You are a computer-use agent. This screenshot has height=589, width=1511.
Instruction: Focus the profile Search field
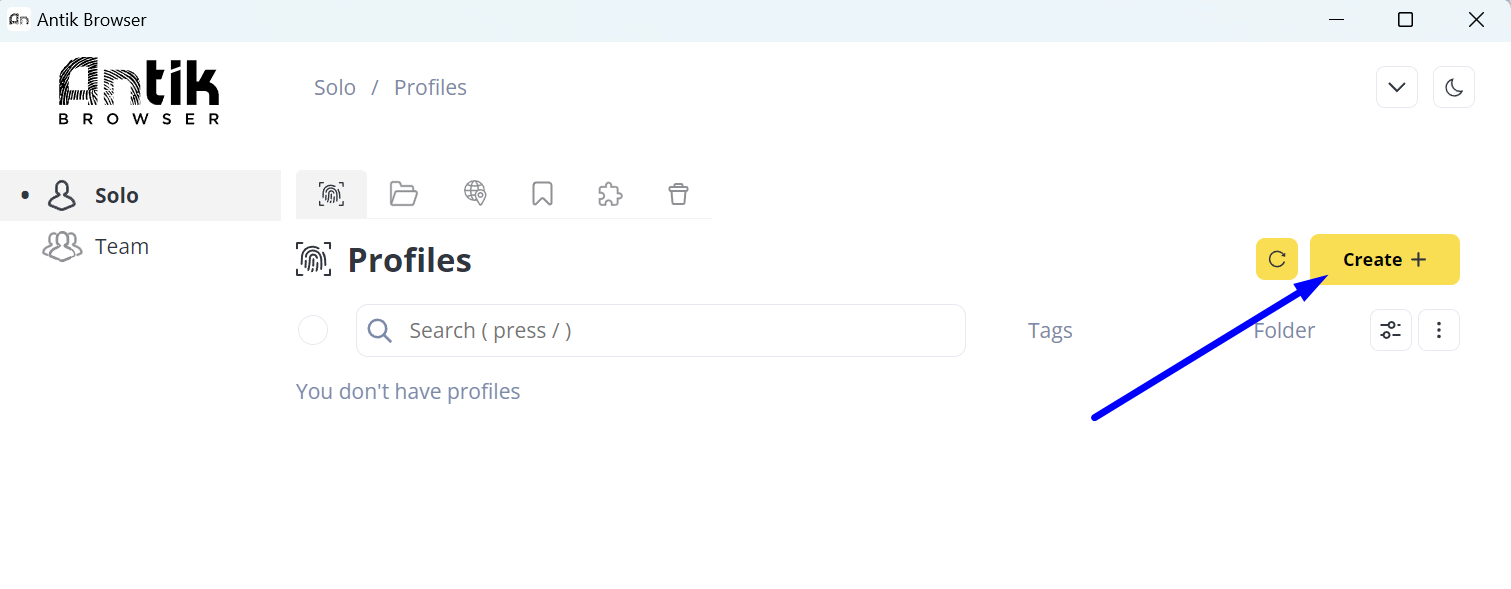coord(661,330)
